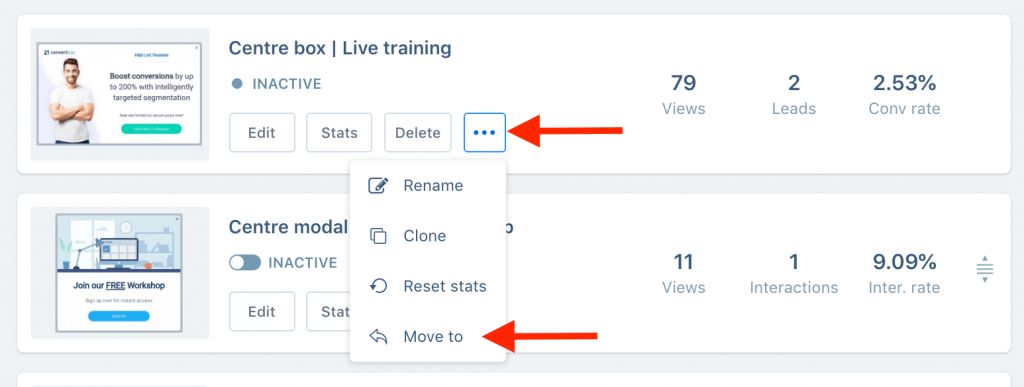Viewport: 1024px width, 387px height.
Task: Click the Move to arrow icon
Action: [379, 337]
